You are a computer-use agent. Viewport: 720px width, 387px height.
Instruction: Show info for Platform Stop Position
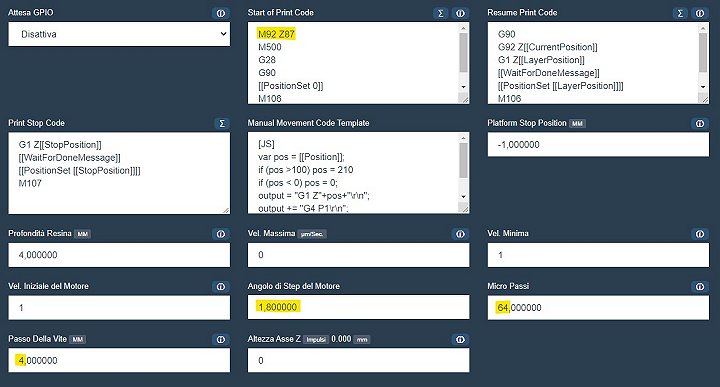click(x=700, y=123)
